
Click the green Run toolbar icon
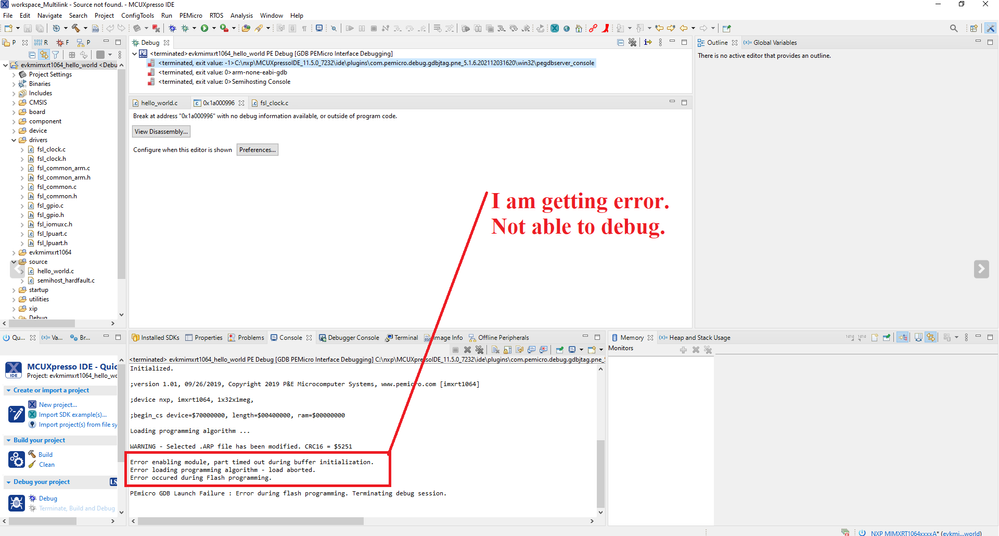tap(205, 28)
